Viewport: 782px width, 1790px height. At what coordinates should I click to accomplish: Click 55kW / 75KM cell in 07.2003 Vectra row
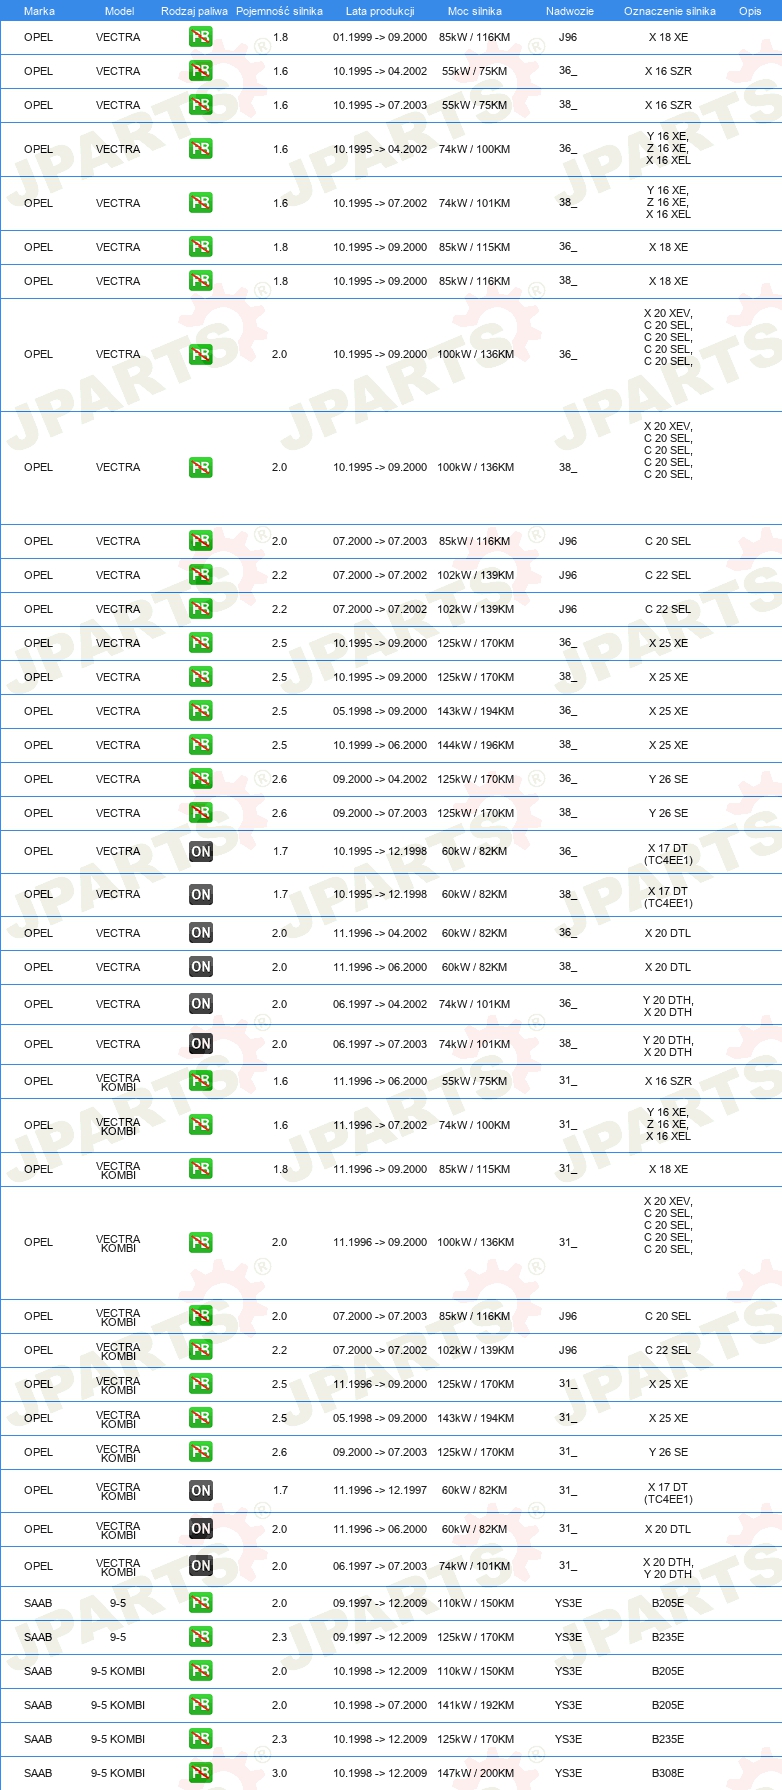pyautogui.click(x=475, y=105)
